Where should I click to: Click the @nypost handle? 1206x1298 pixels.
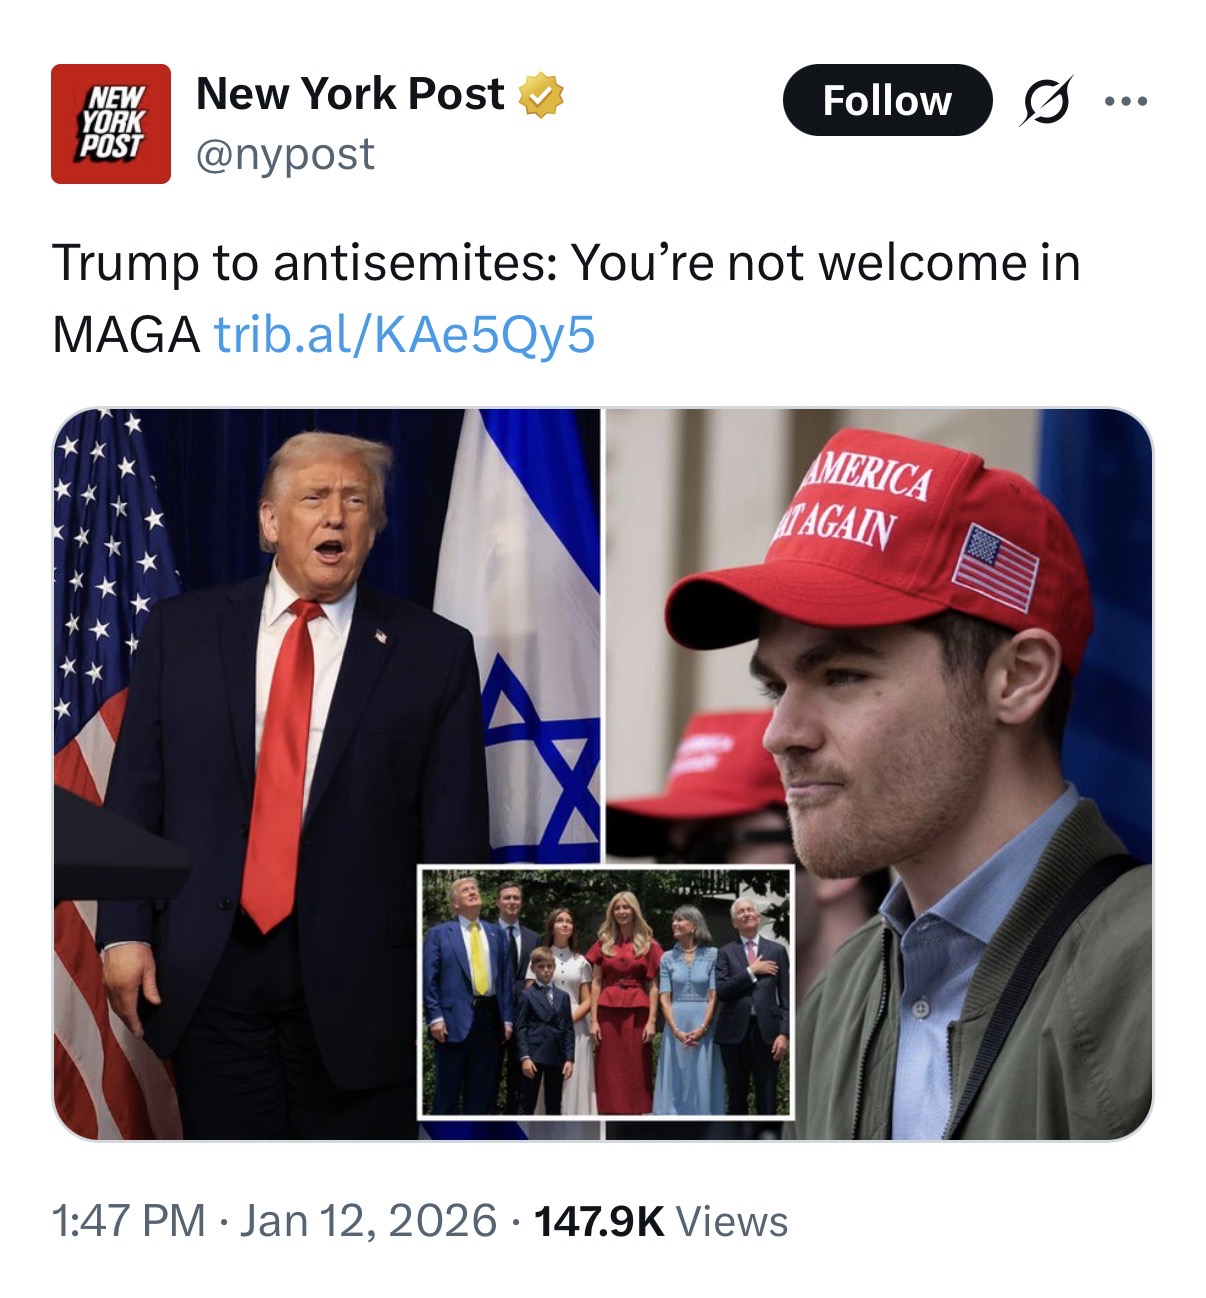click(x=285, y=154)
